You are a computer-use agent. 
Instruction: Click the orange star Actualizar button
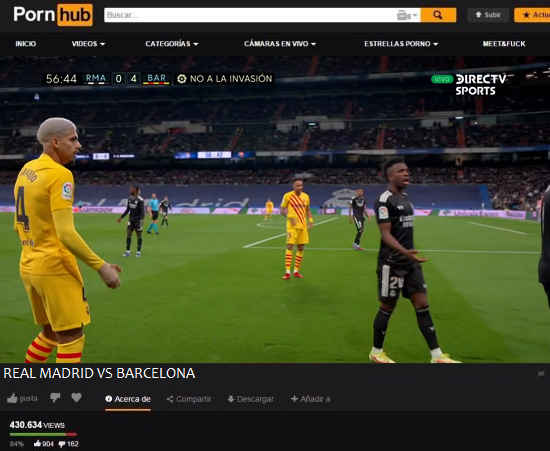(532, 15)
